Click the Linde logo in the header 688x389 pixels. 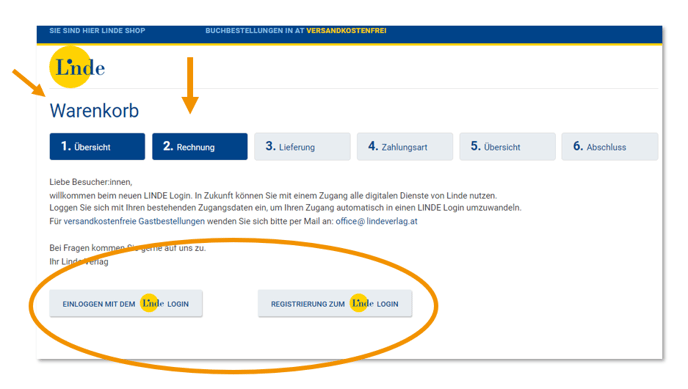coord(77,67)
